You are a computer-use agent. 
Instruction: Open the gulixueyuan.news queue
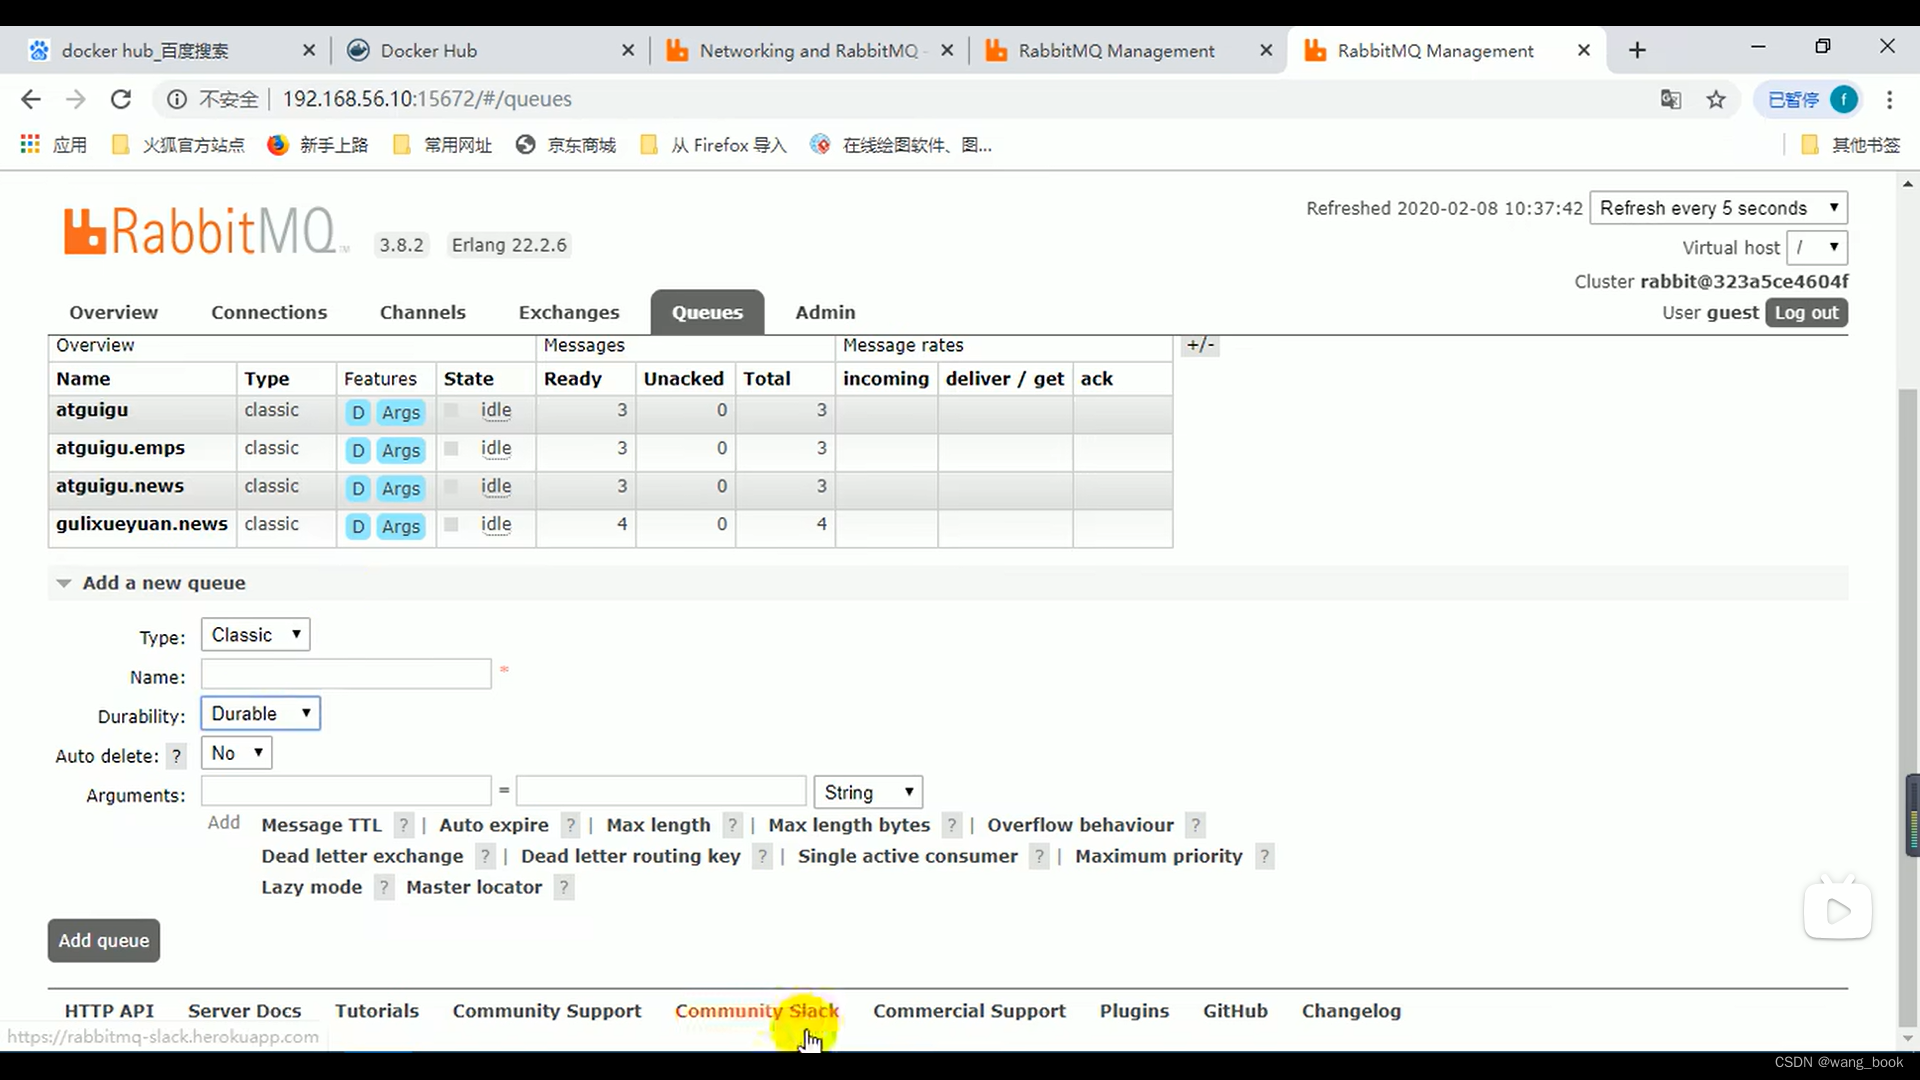point(142,524)
